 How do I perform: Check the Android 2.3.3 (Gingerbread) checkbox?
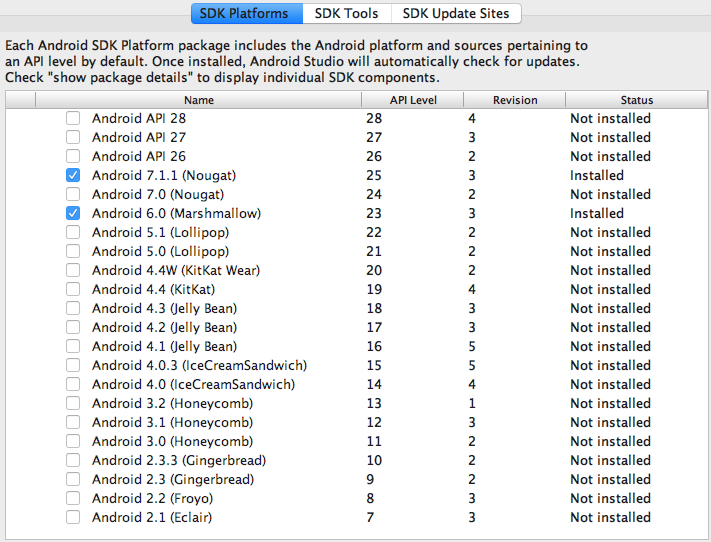(73, 460)
